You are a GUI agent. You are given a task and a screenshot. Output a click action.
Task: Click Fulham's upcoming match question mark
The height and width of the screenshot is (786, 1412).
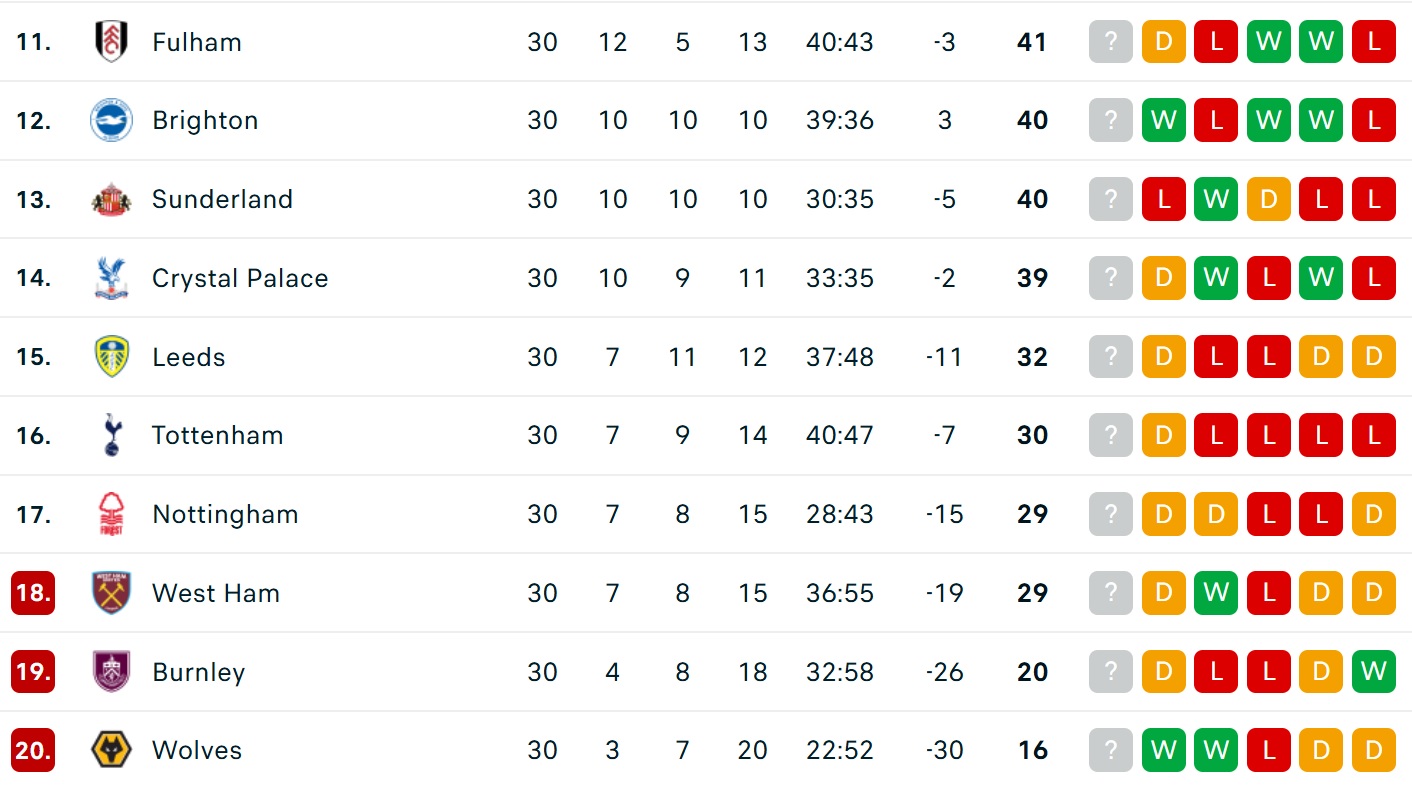point(1110,42)
